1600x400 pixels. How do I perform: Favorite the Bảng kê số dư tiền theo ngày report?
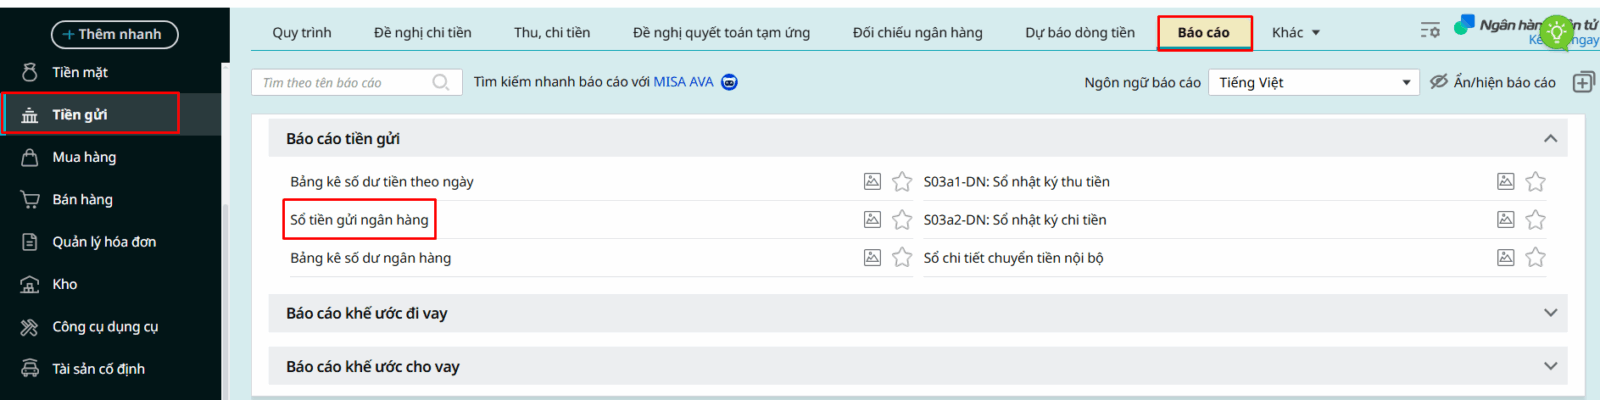pyautogui.click(x=902, y=181)
